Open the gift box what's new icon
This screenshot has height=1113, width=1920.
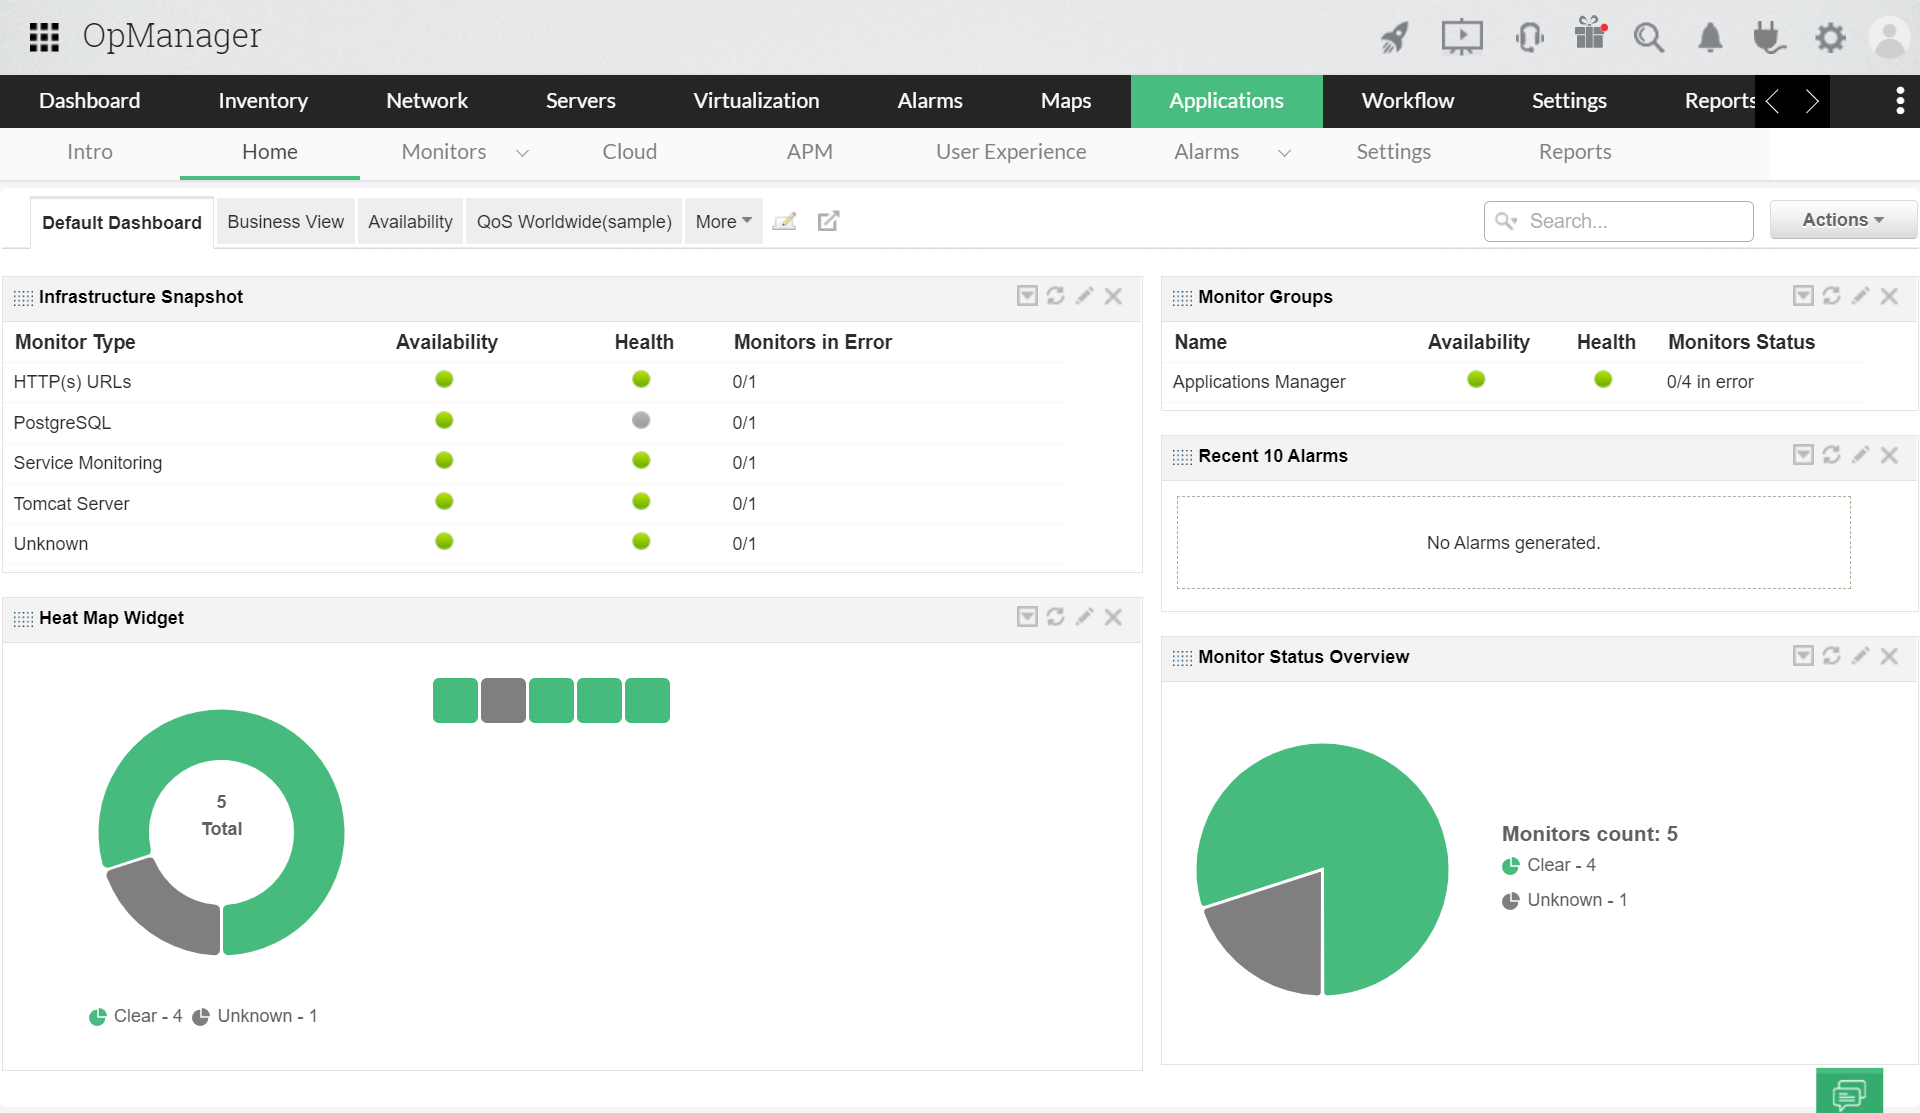[1589, 34]
